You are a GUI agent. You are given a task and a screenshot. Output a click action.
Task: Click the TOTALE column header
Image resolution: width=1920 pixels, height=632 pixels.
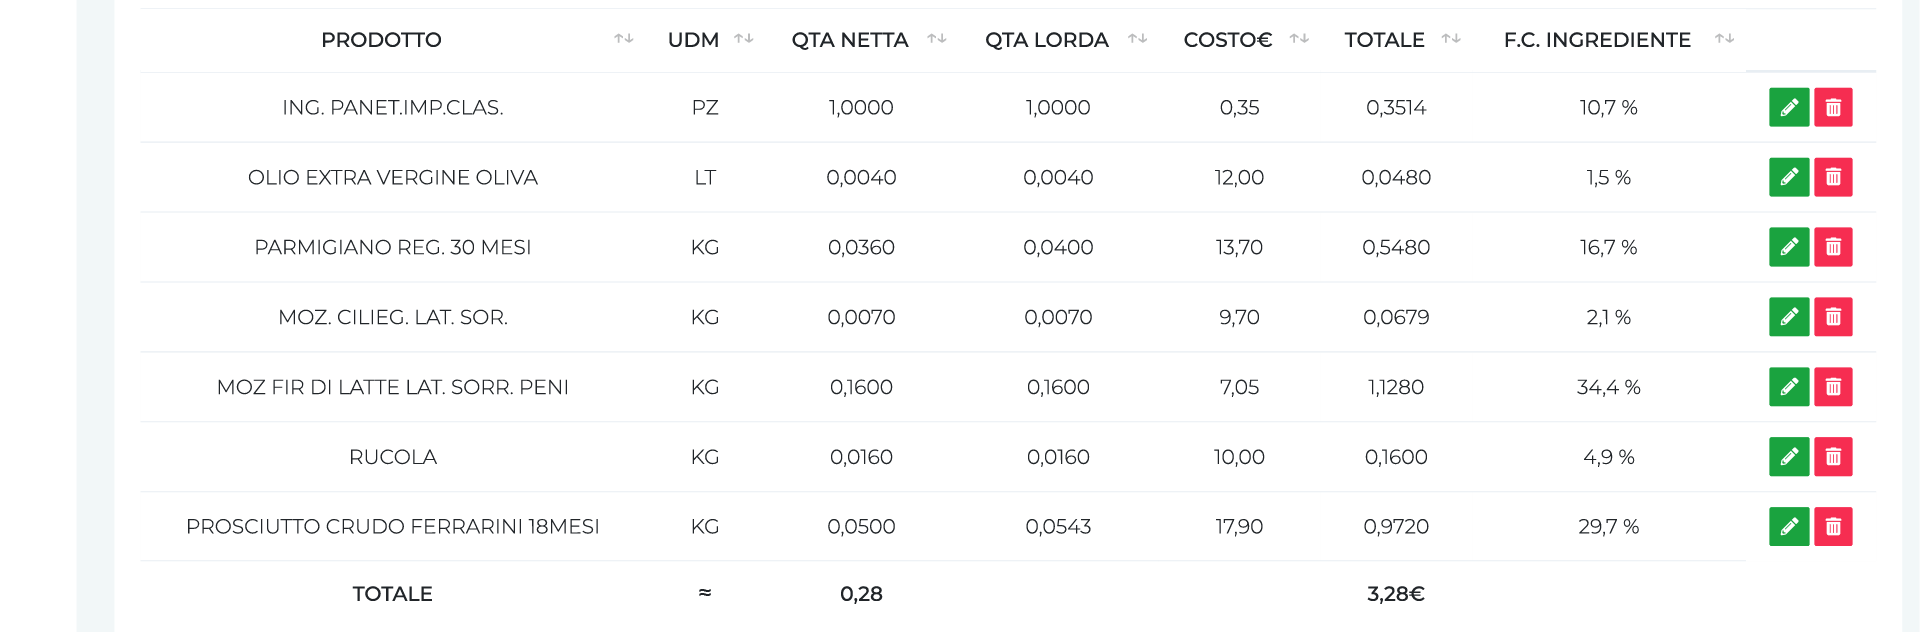click(x=1384, y=40)
